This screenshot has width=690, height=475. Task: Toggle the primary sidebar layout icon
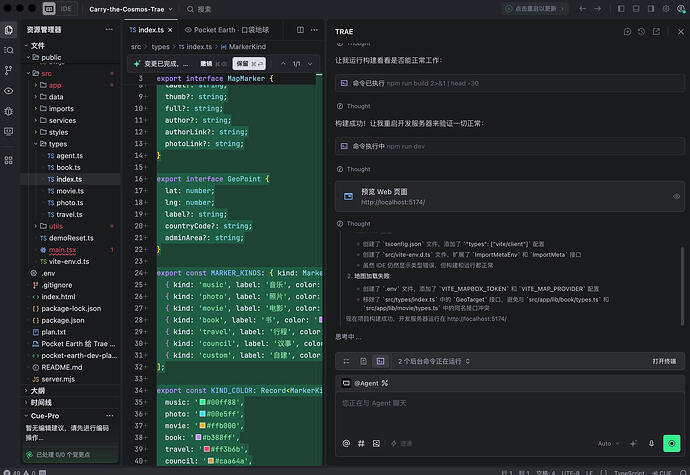tap(621, 9)
